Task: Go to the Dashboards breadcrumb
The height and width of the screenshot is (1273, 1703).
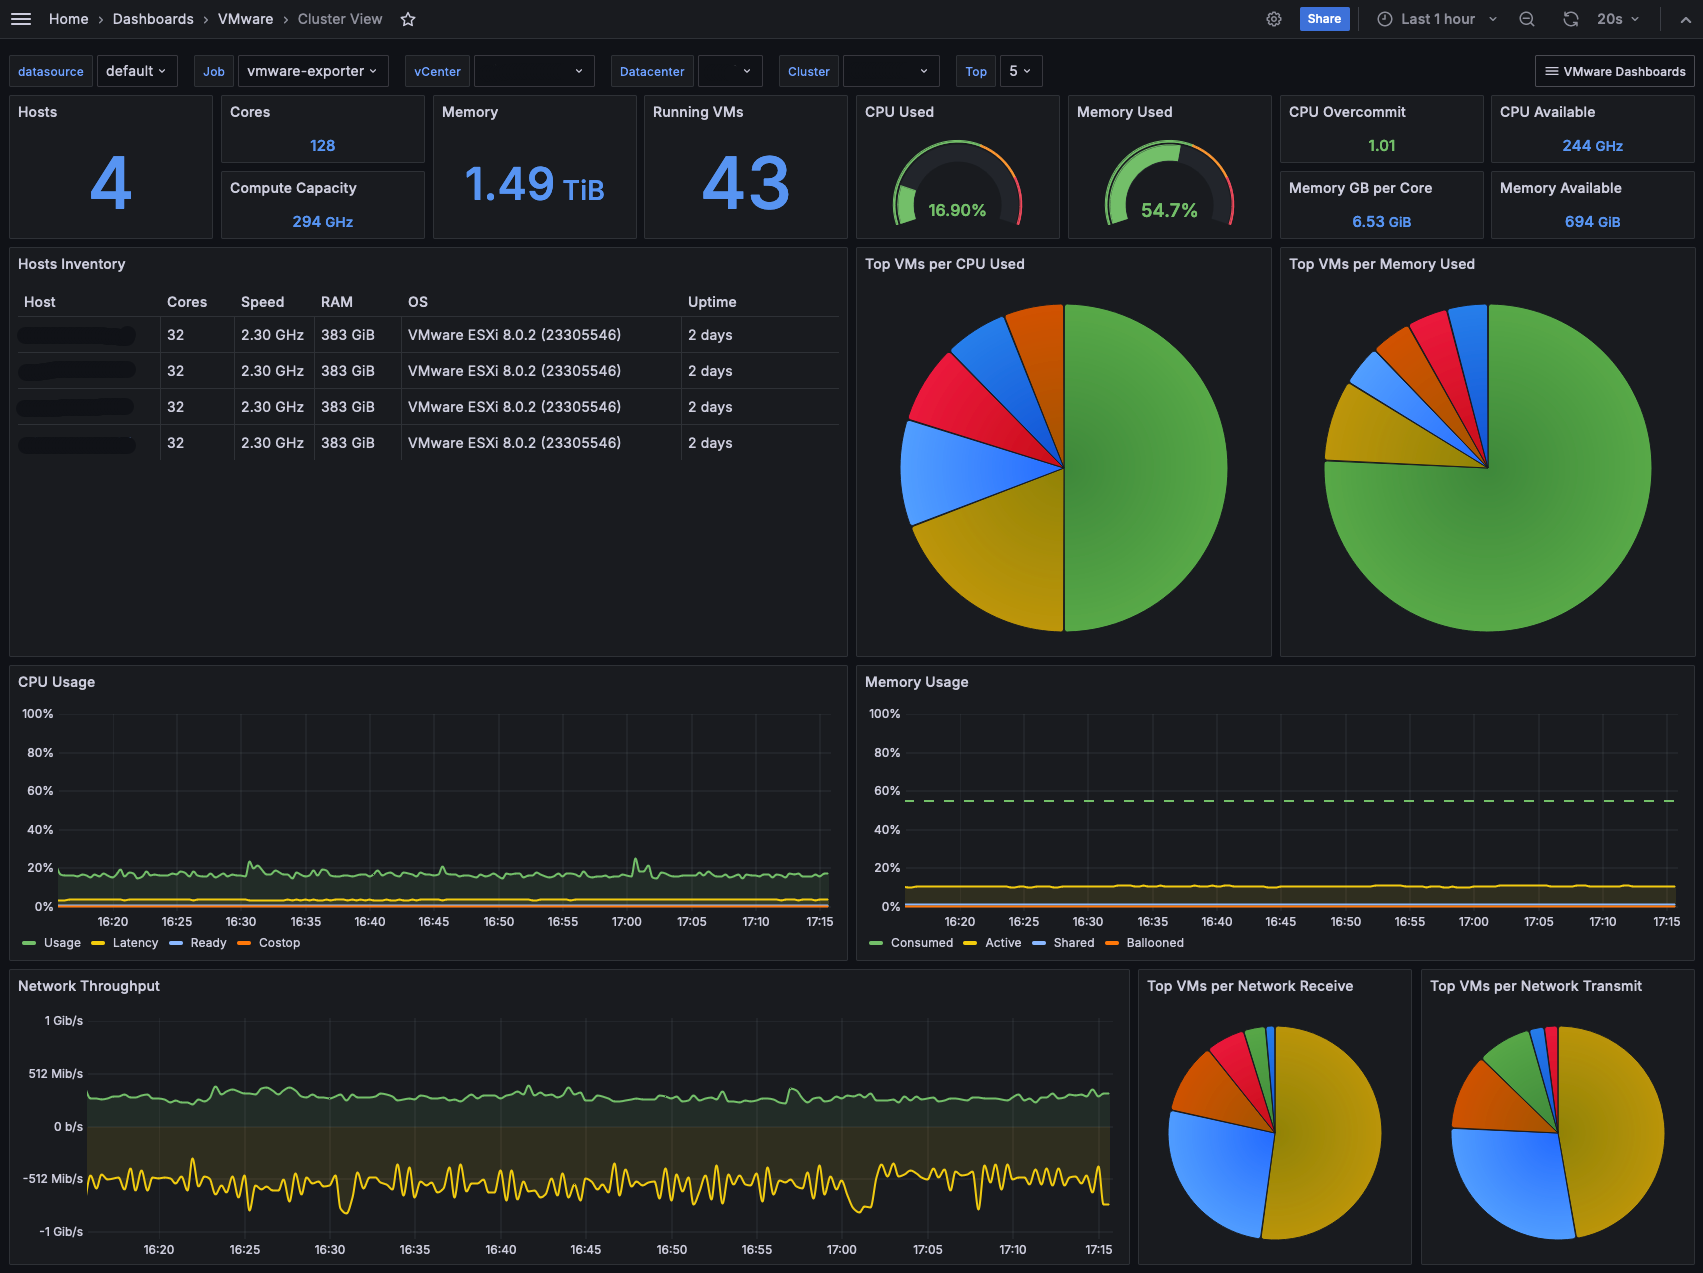Action: (x=153, y=19)
